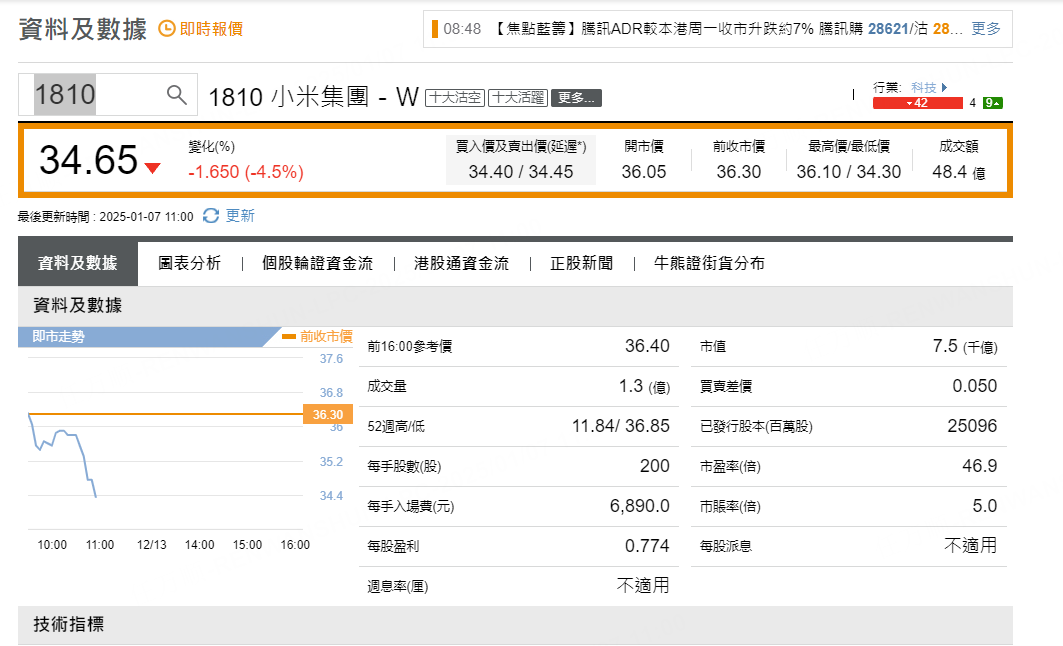Open the 正股新聞 tab
The height and width of the screenshot is (646, 1063).
[x=581, y=263]
